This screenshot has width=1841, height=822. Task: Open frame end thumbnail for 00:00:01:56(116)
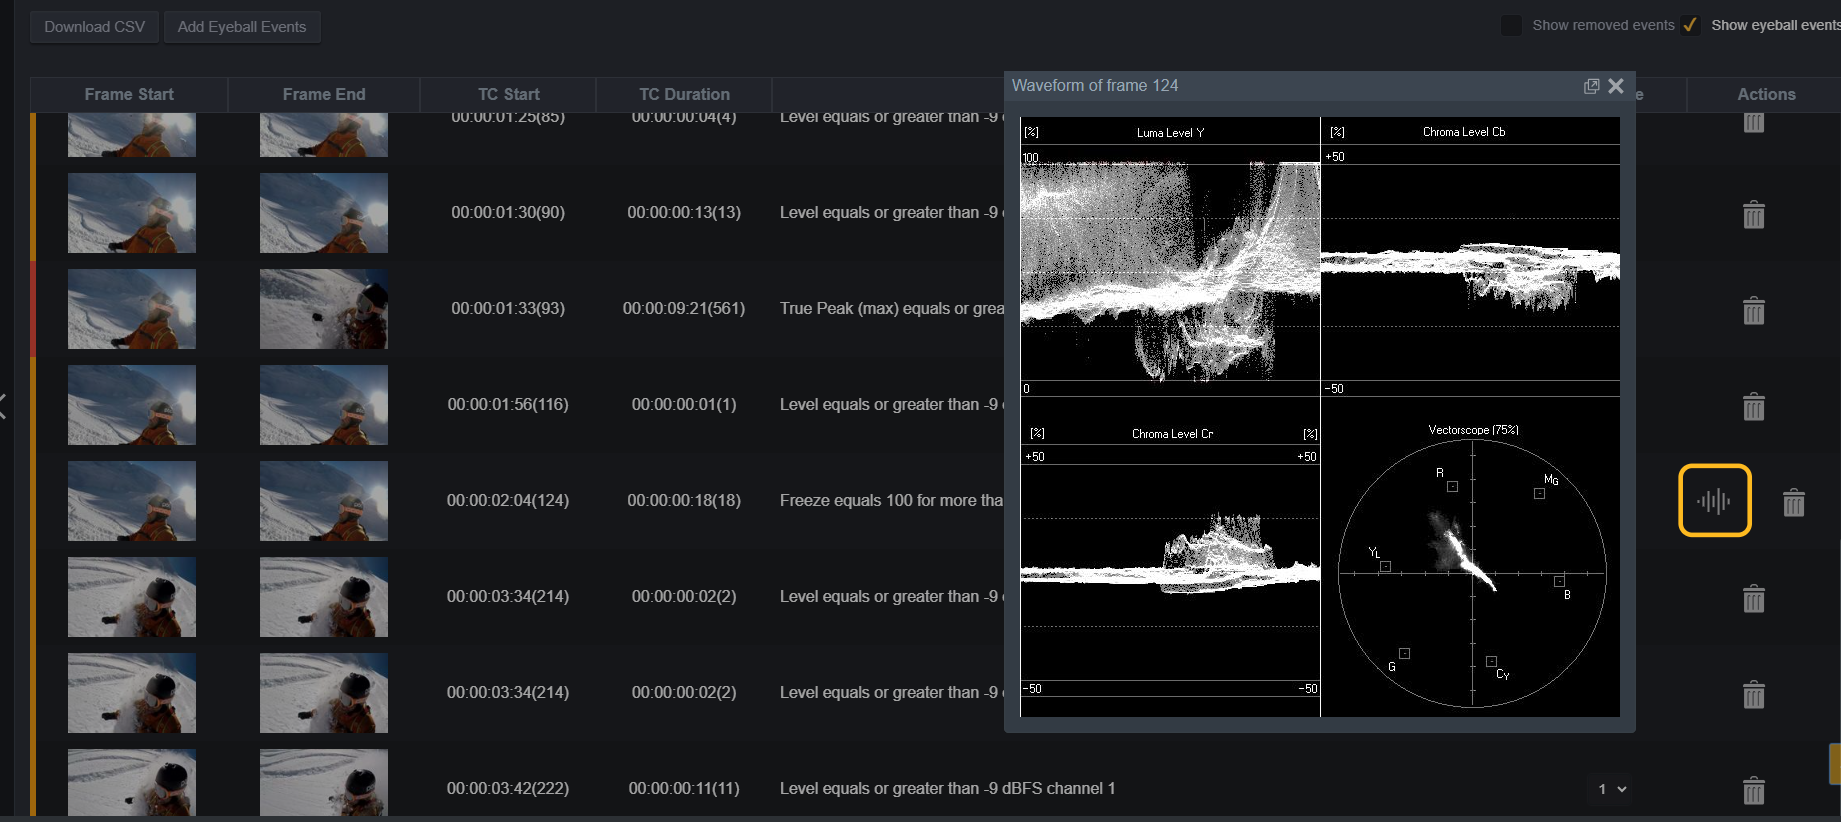(324, 405)
